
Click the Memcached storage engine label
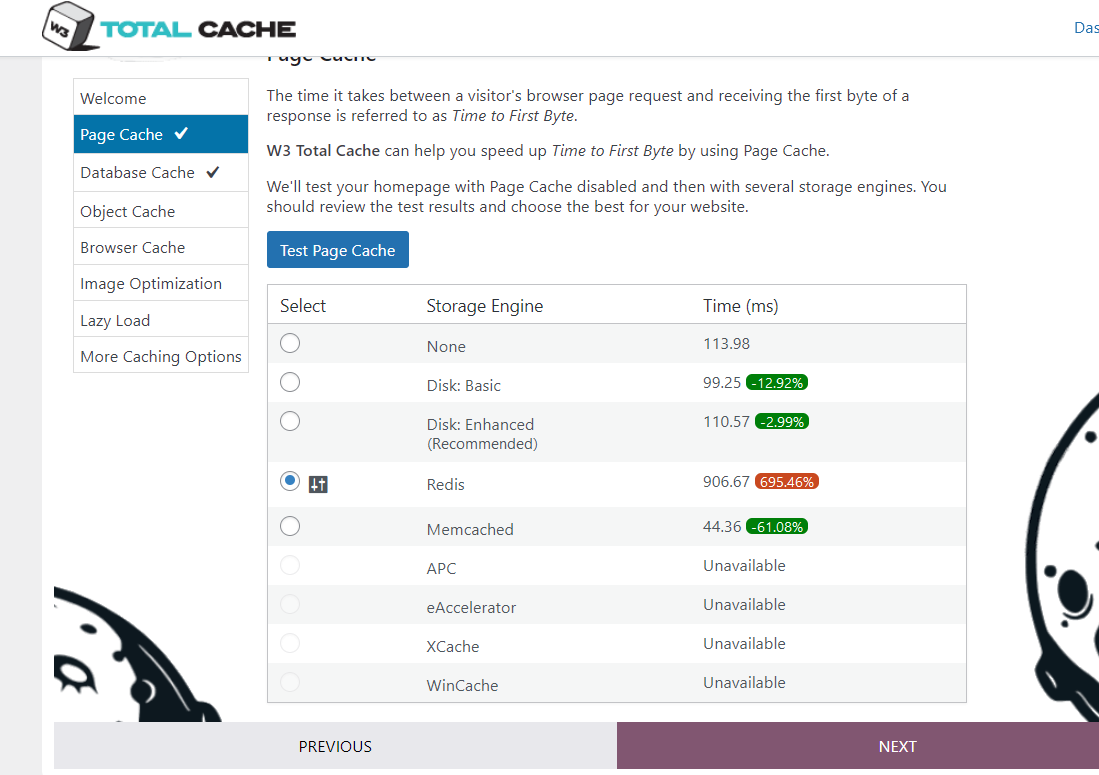click(470, 529)
